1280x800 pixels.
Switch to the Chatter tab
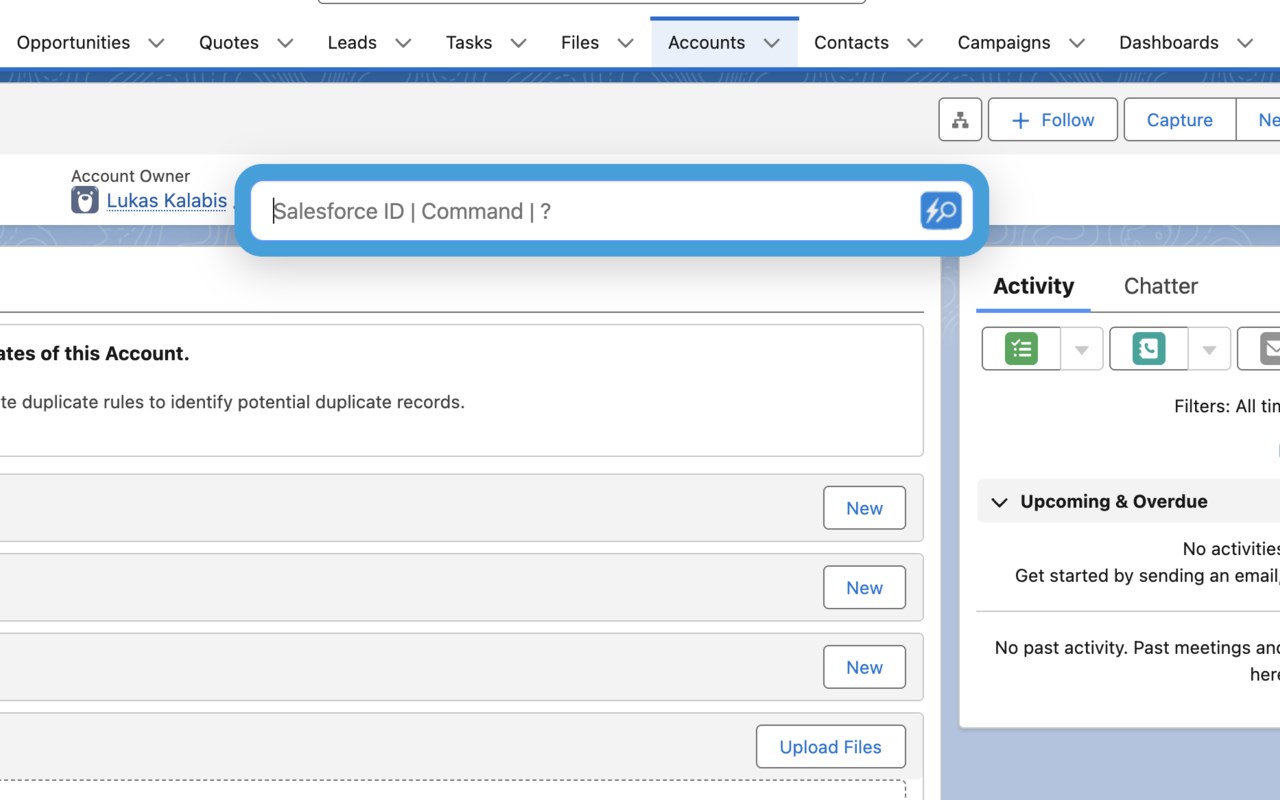click(x=1160, y=286)
